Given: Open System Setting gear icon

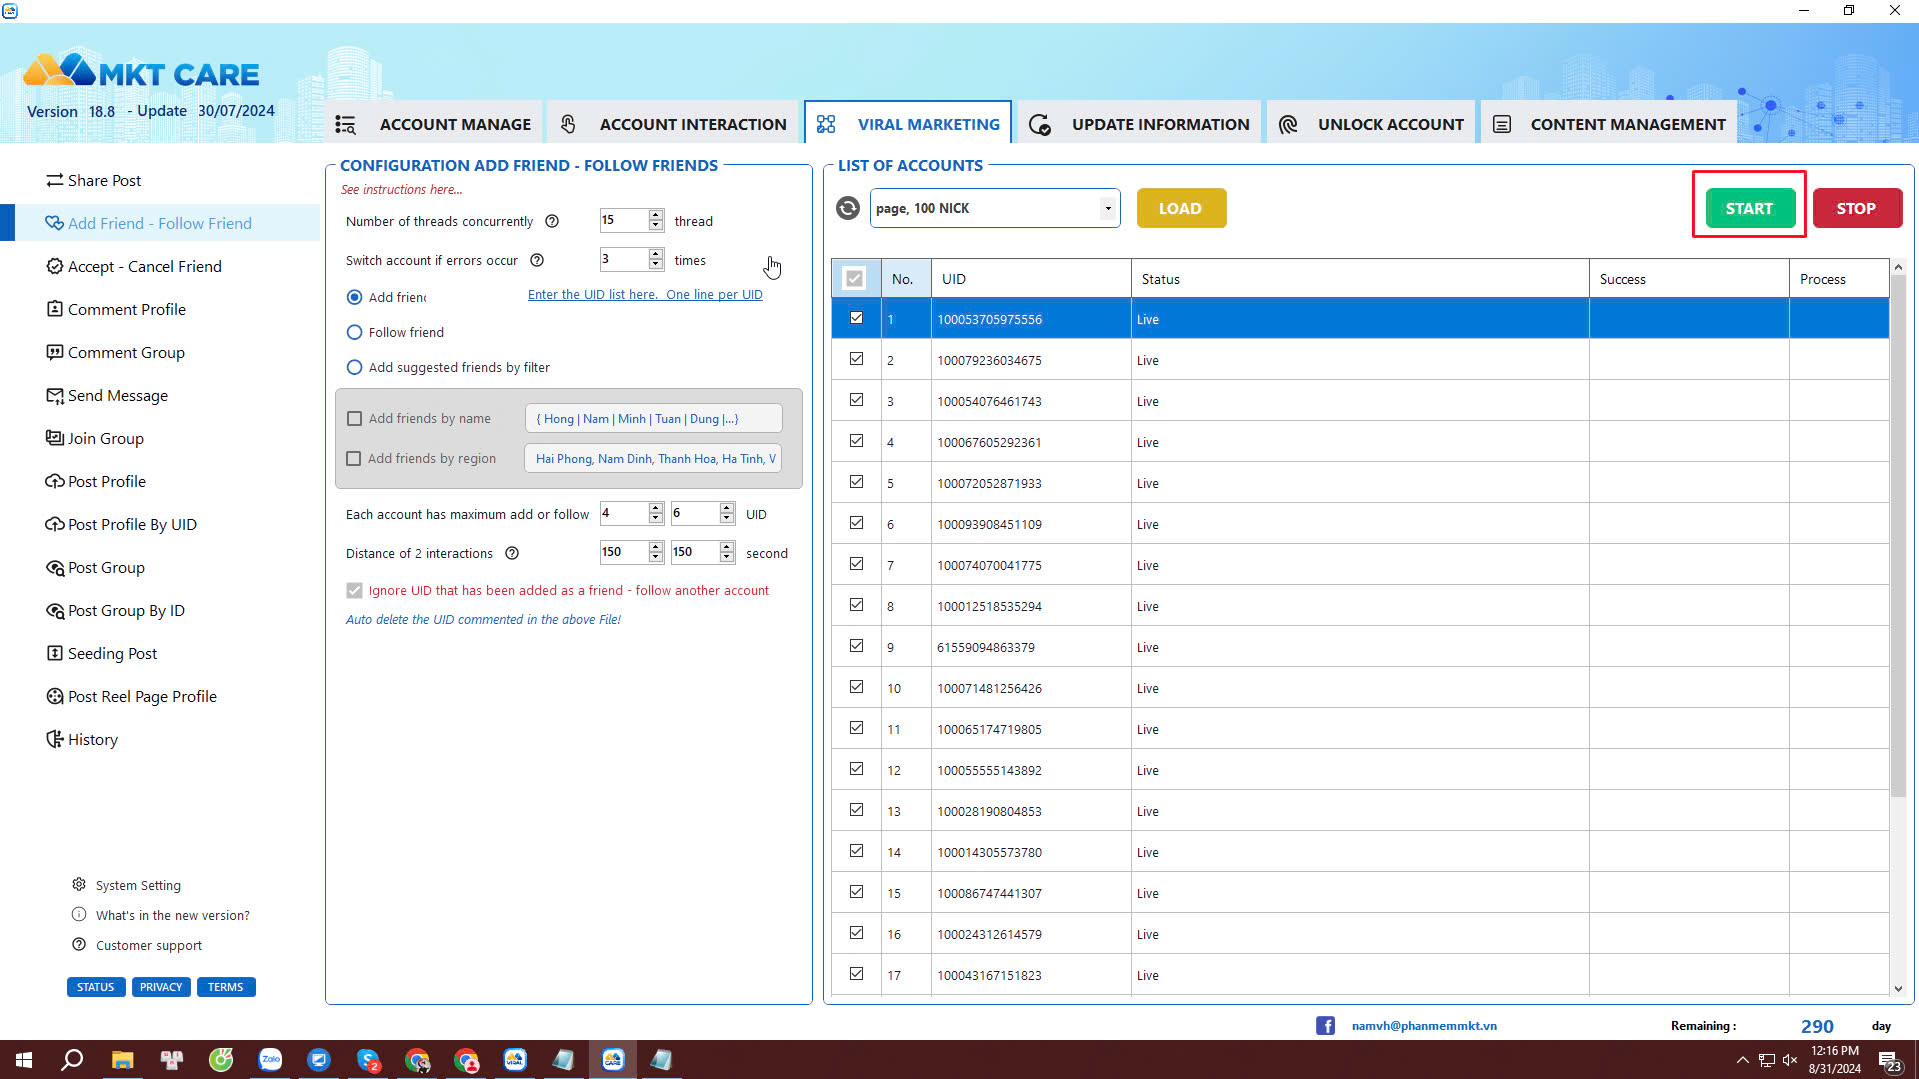Looking at the screenshot, I should click(x=79, y=884).
